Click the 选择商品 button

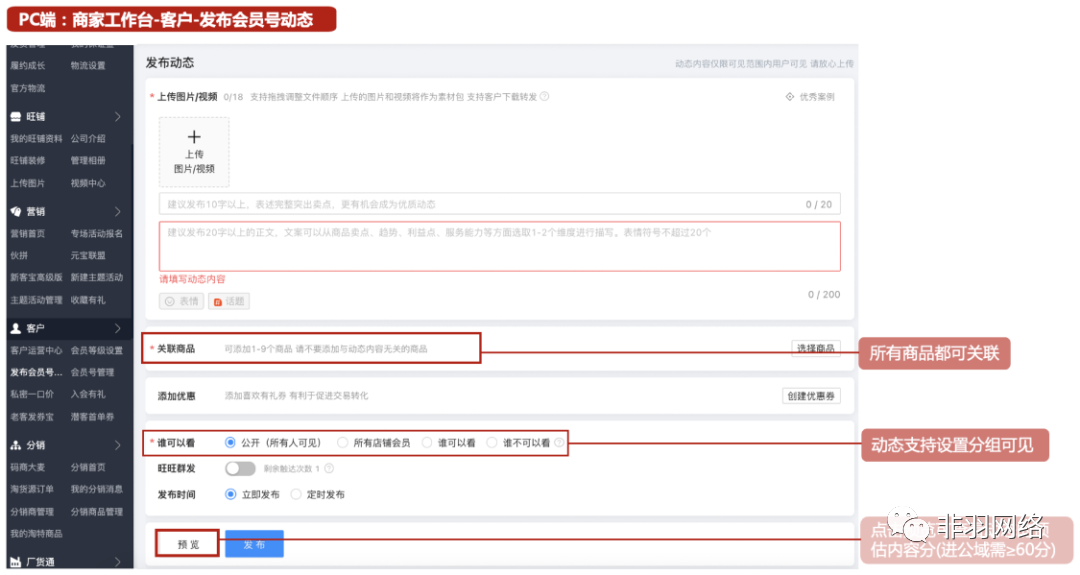[814, 348]
